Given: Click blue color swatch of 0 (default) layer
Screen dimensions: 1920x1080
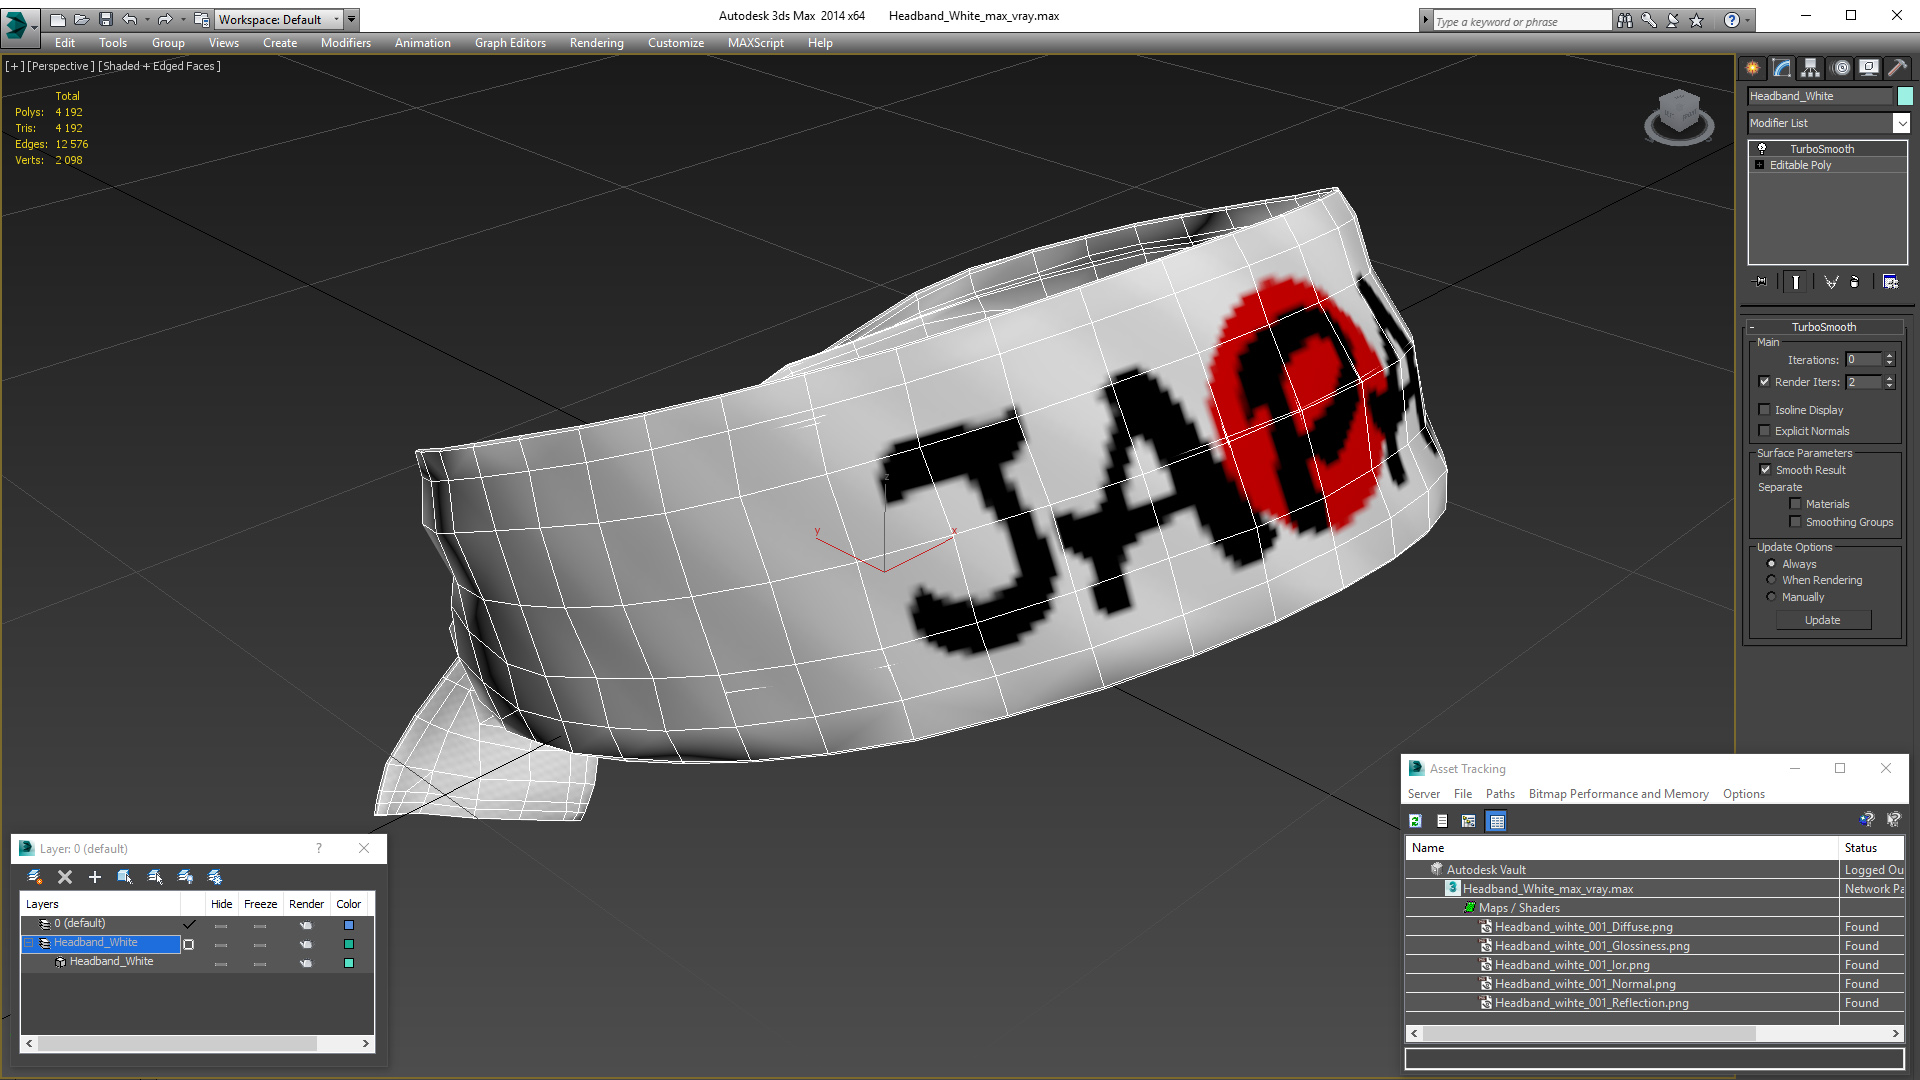Looking at the screenshot, I should [x=349, y=925].
